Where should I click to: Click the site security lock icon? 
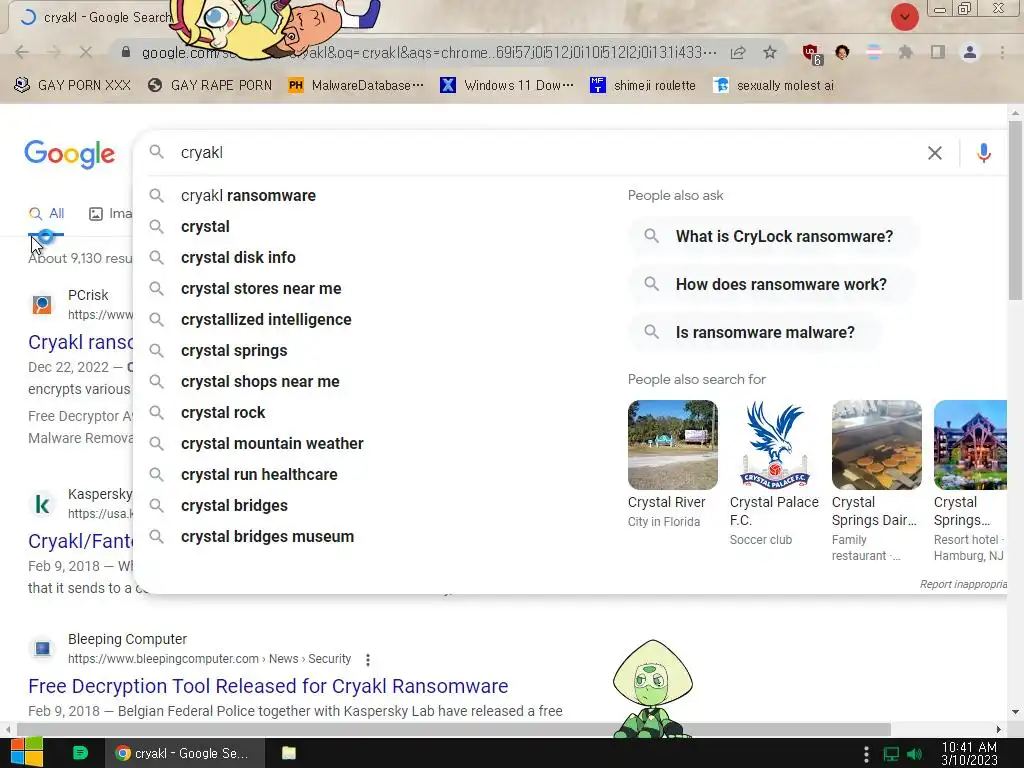pos(126,52)
